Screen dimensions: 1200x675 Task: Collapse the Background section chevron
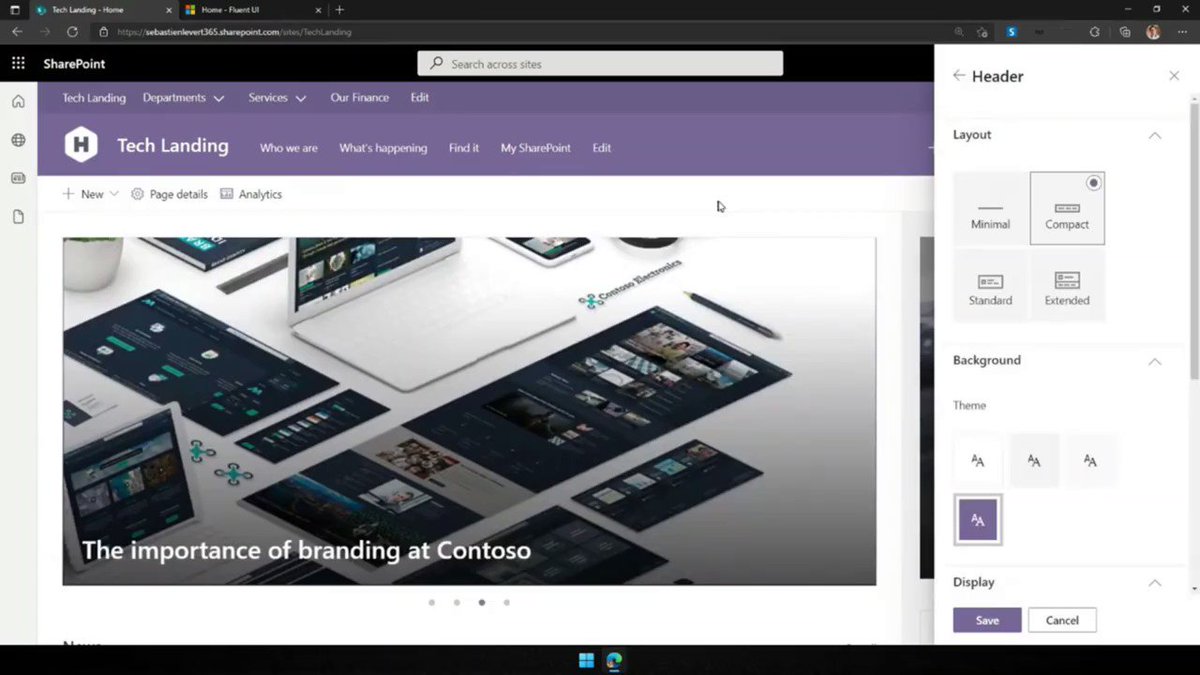pyautogui.click(x=1155, y=361)
